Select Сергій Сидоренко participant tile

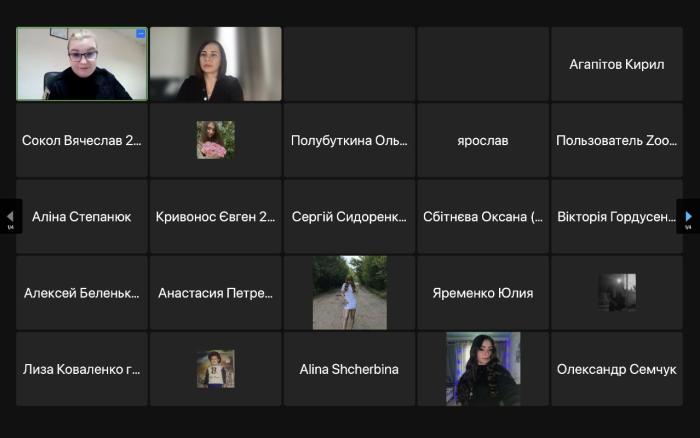pyautogui.click(x=349, y=216)
